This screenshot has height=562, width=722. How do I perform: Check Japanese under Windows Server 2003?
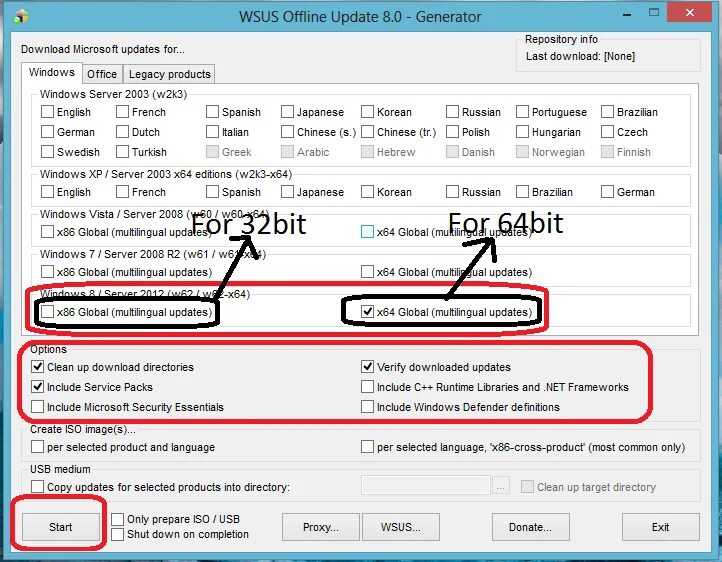pyautogui.click(x=287, y=112)
